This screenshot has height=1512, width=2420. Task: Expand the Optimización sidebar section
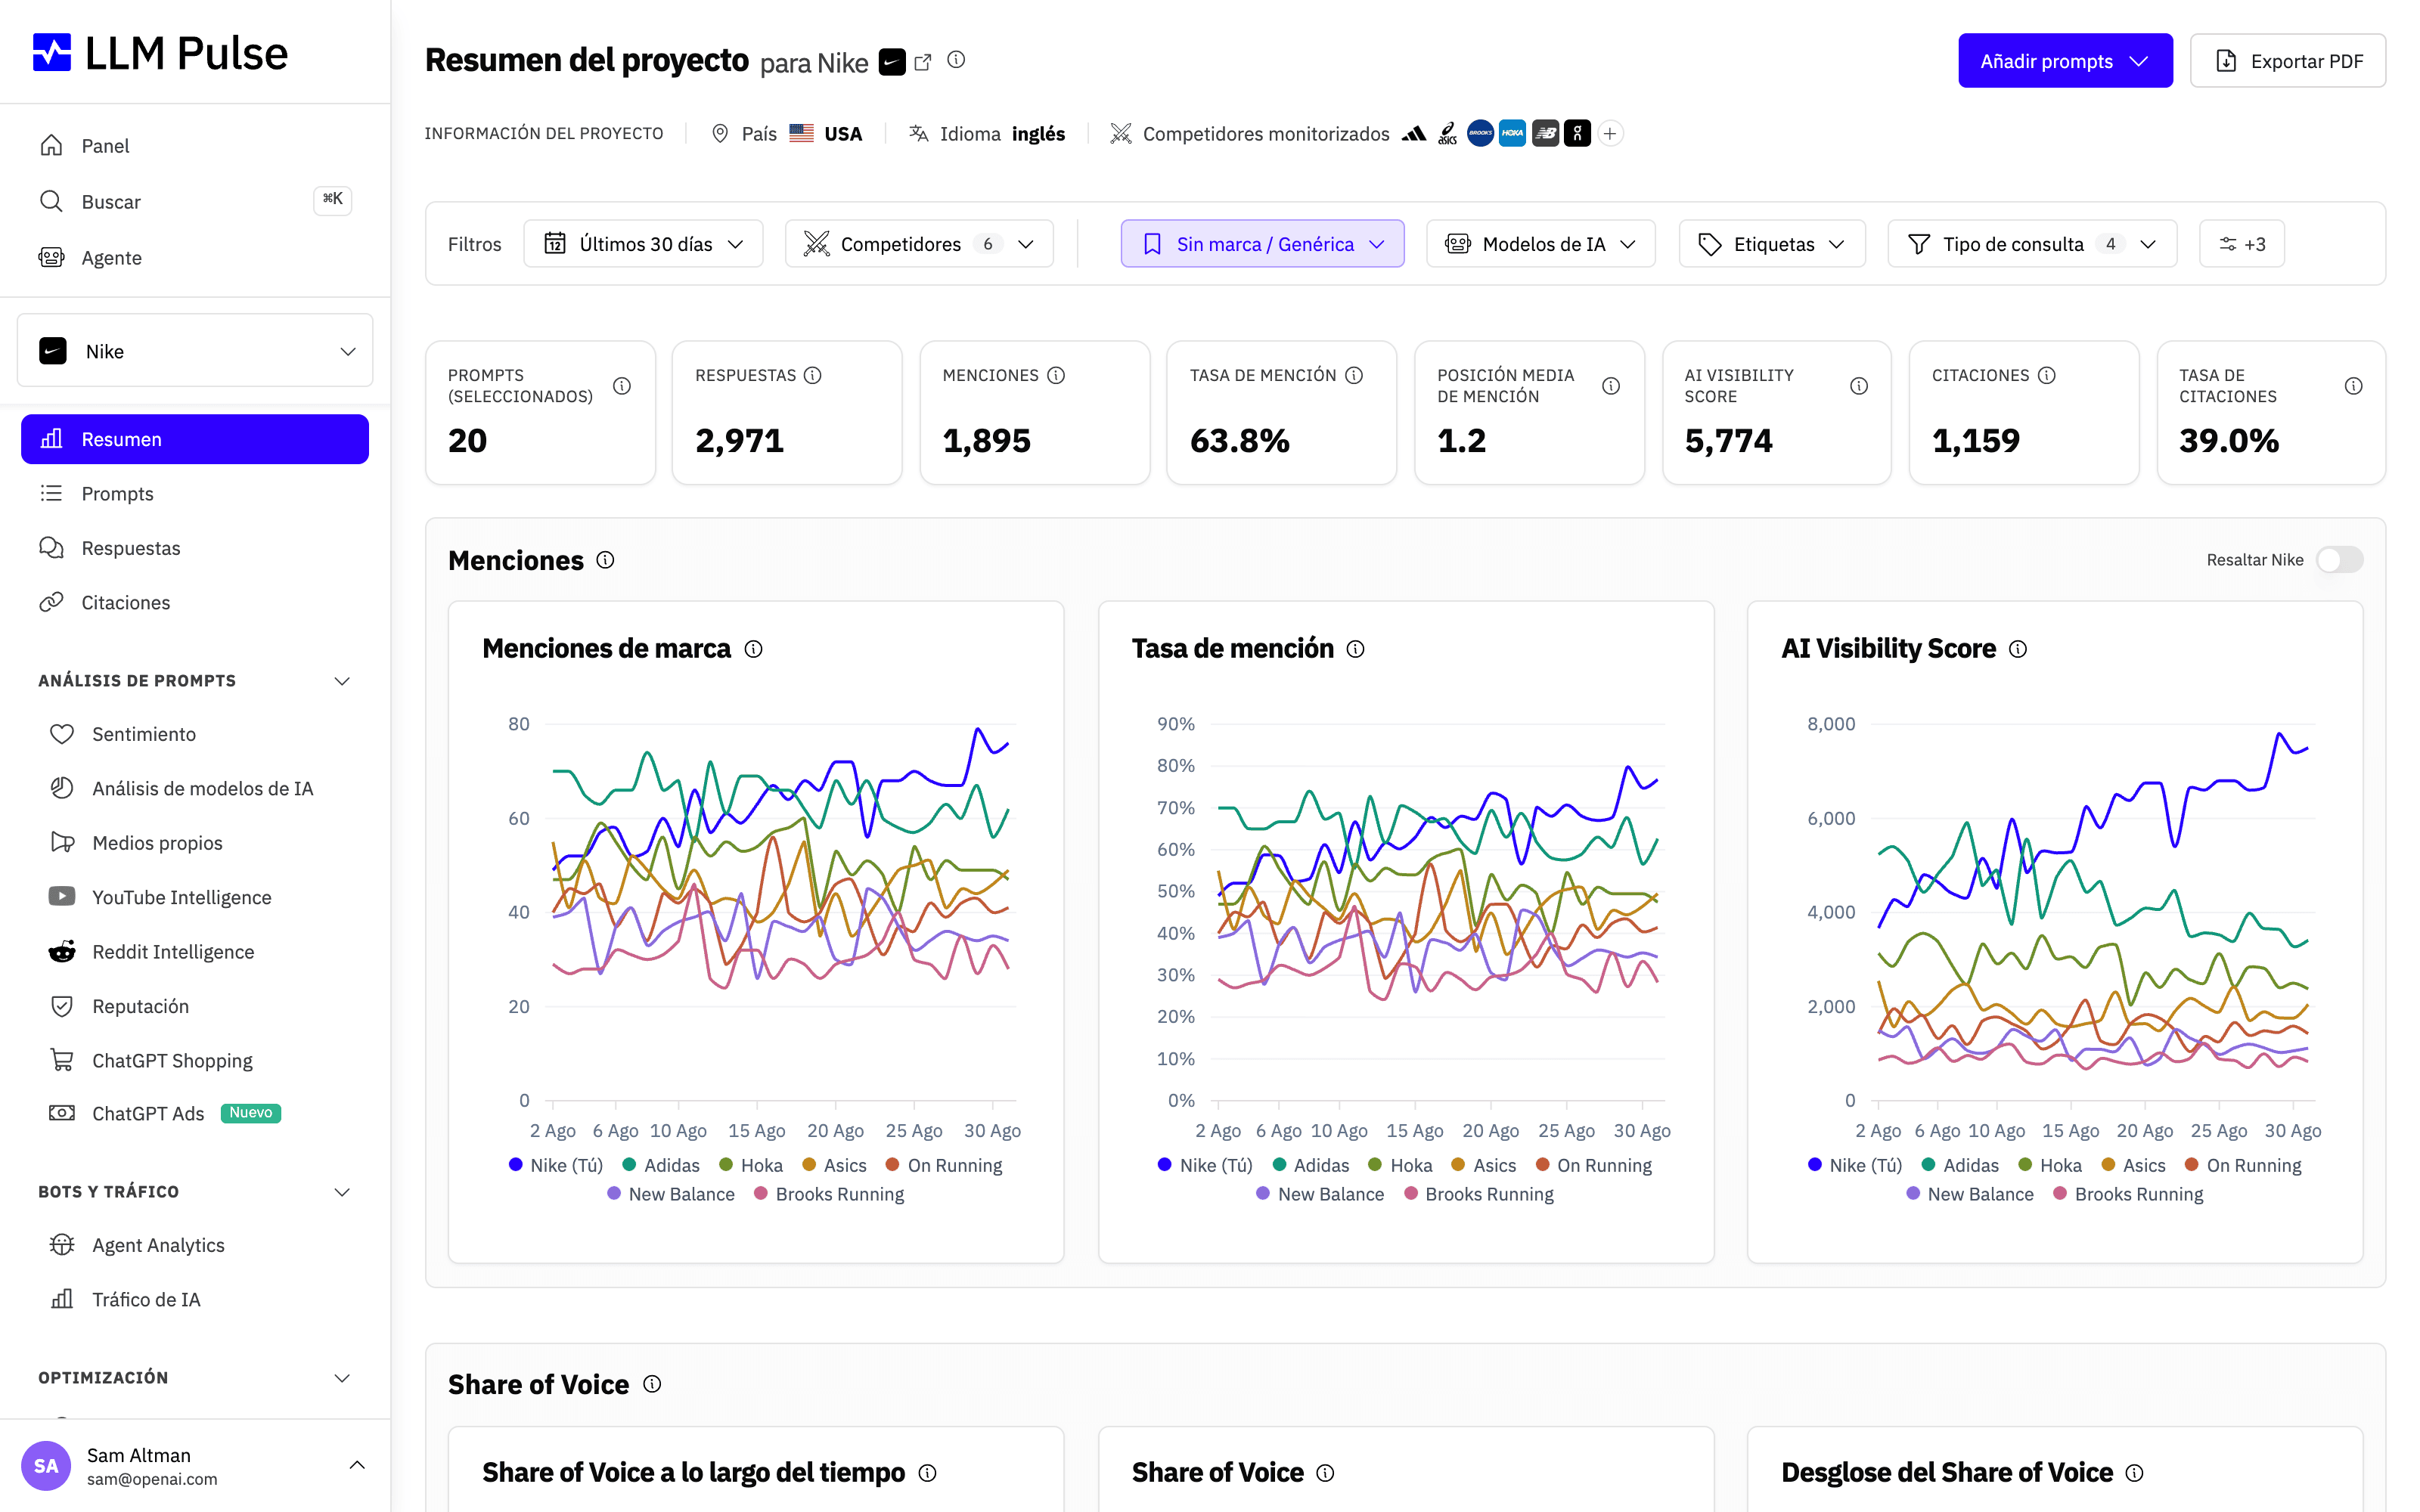195,1378
